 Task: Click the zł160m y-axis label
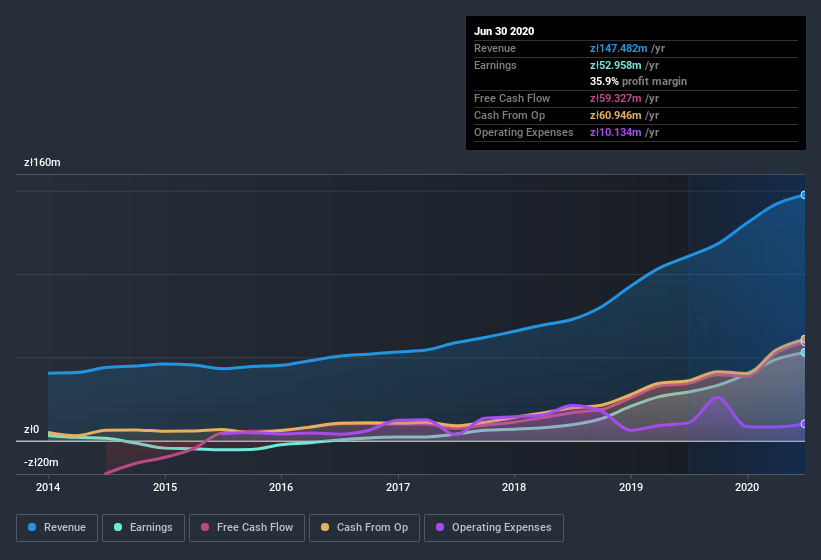tap(42, 162)
